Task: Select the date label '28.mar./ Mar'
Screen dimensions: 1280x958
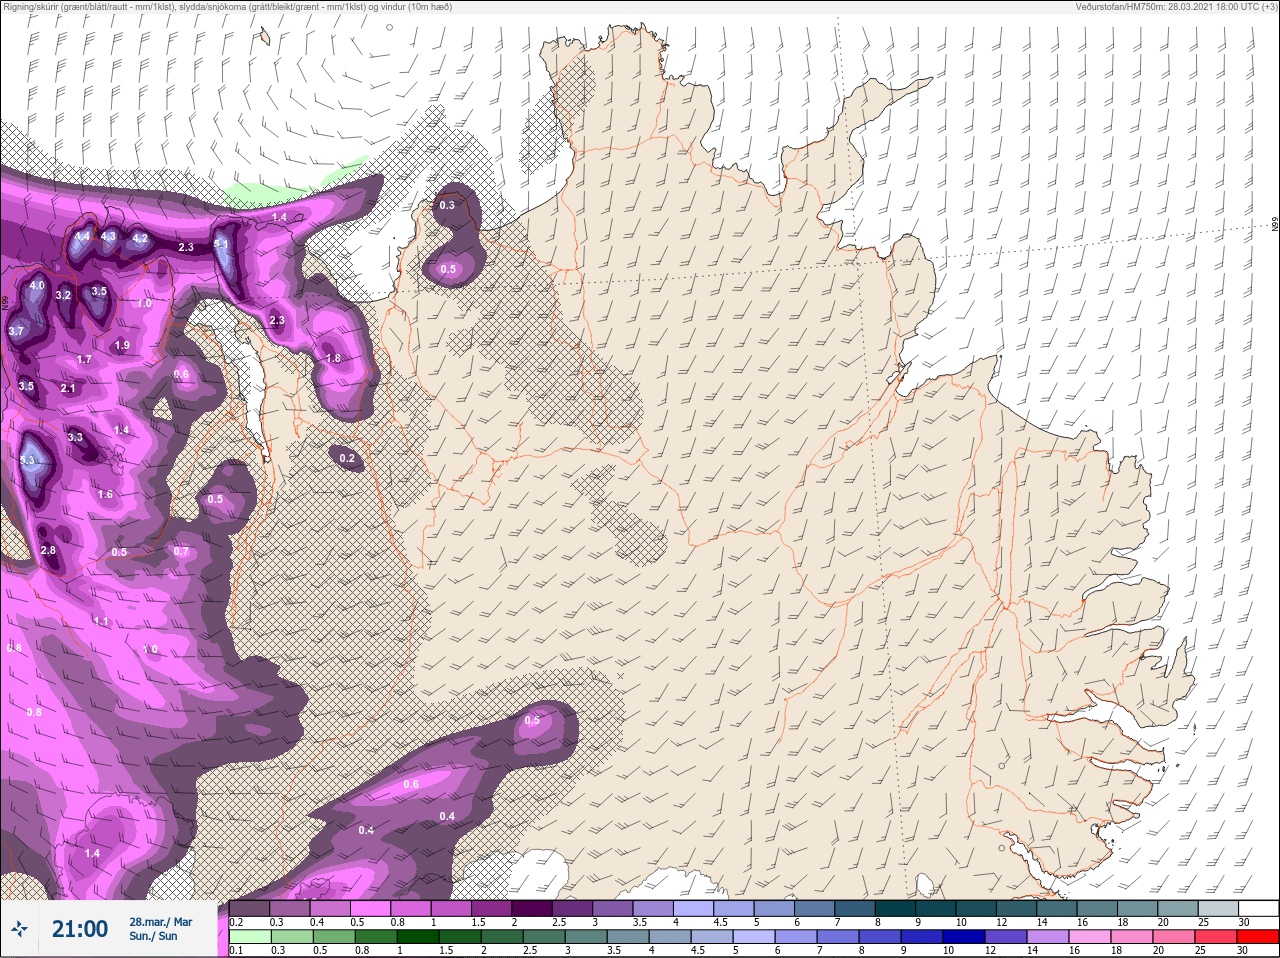Action: 160,922
